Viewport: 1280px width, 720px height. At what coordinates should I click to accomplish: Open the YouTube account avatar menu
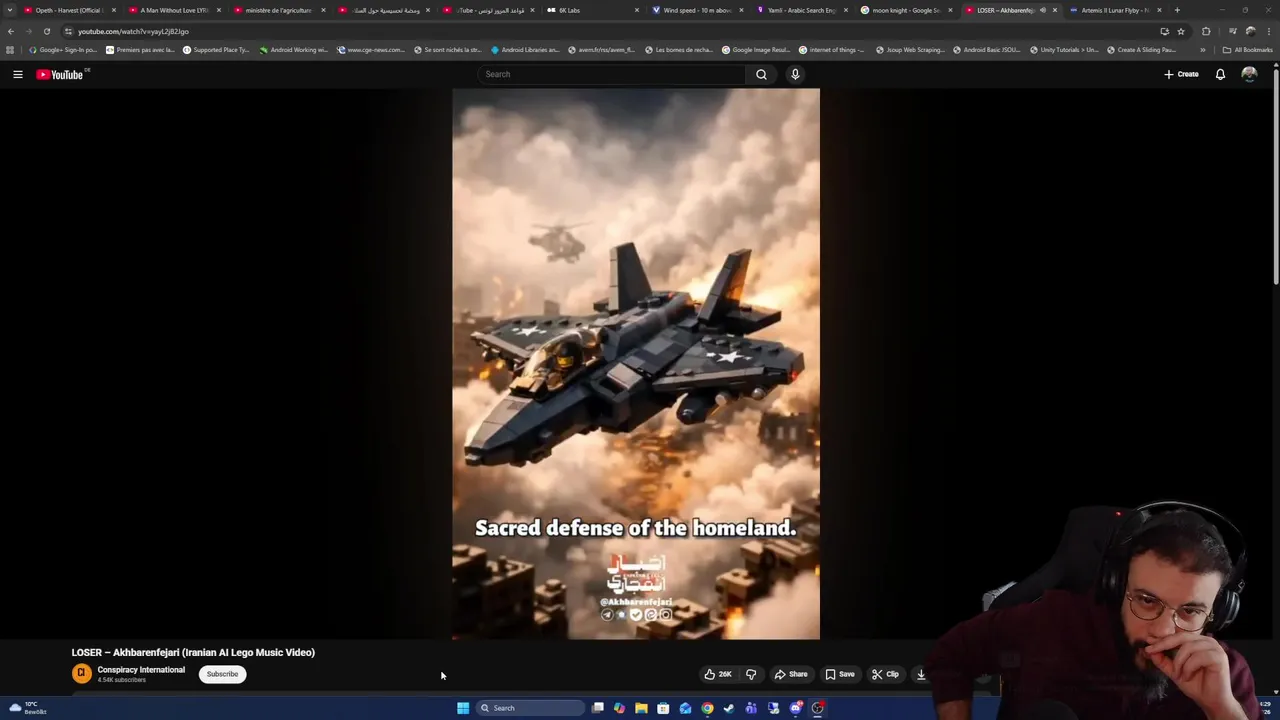coord(1249,74)
